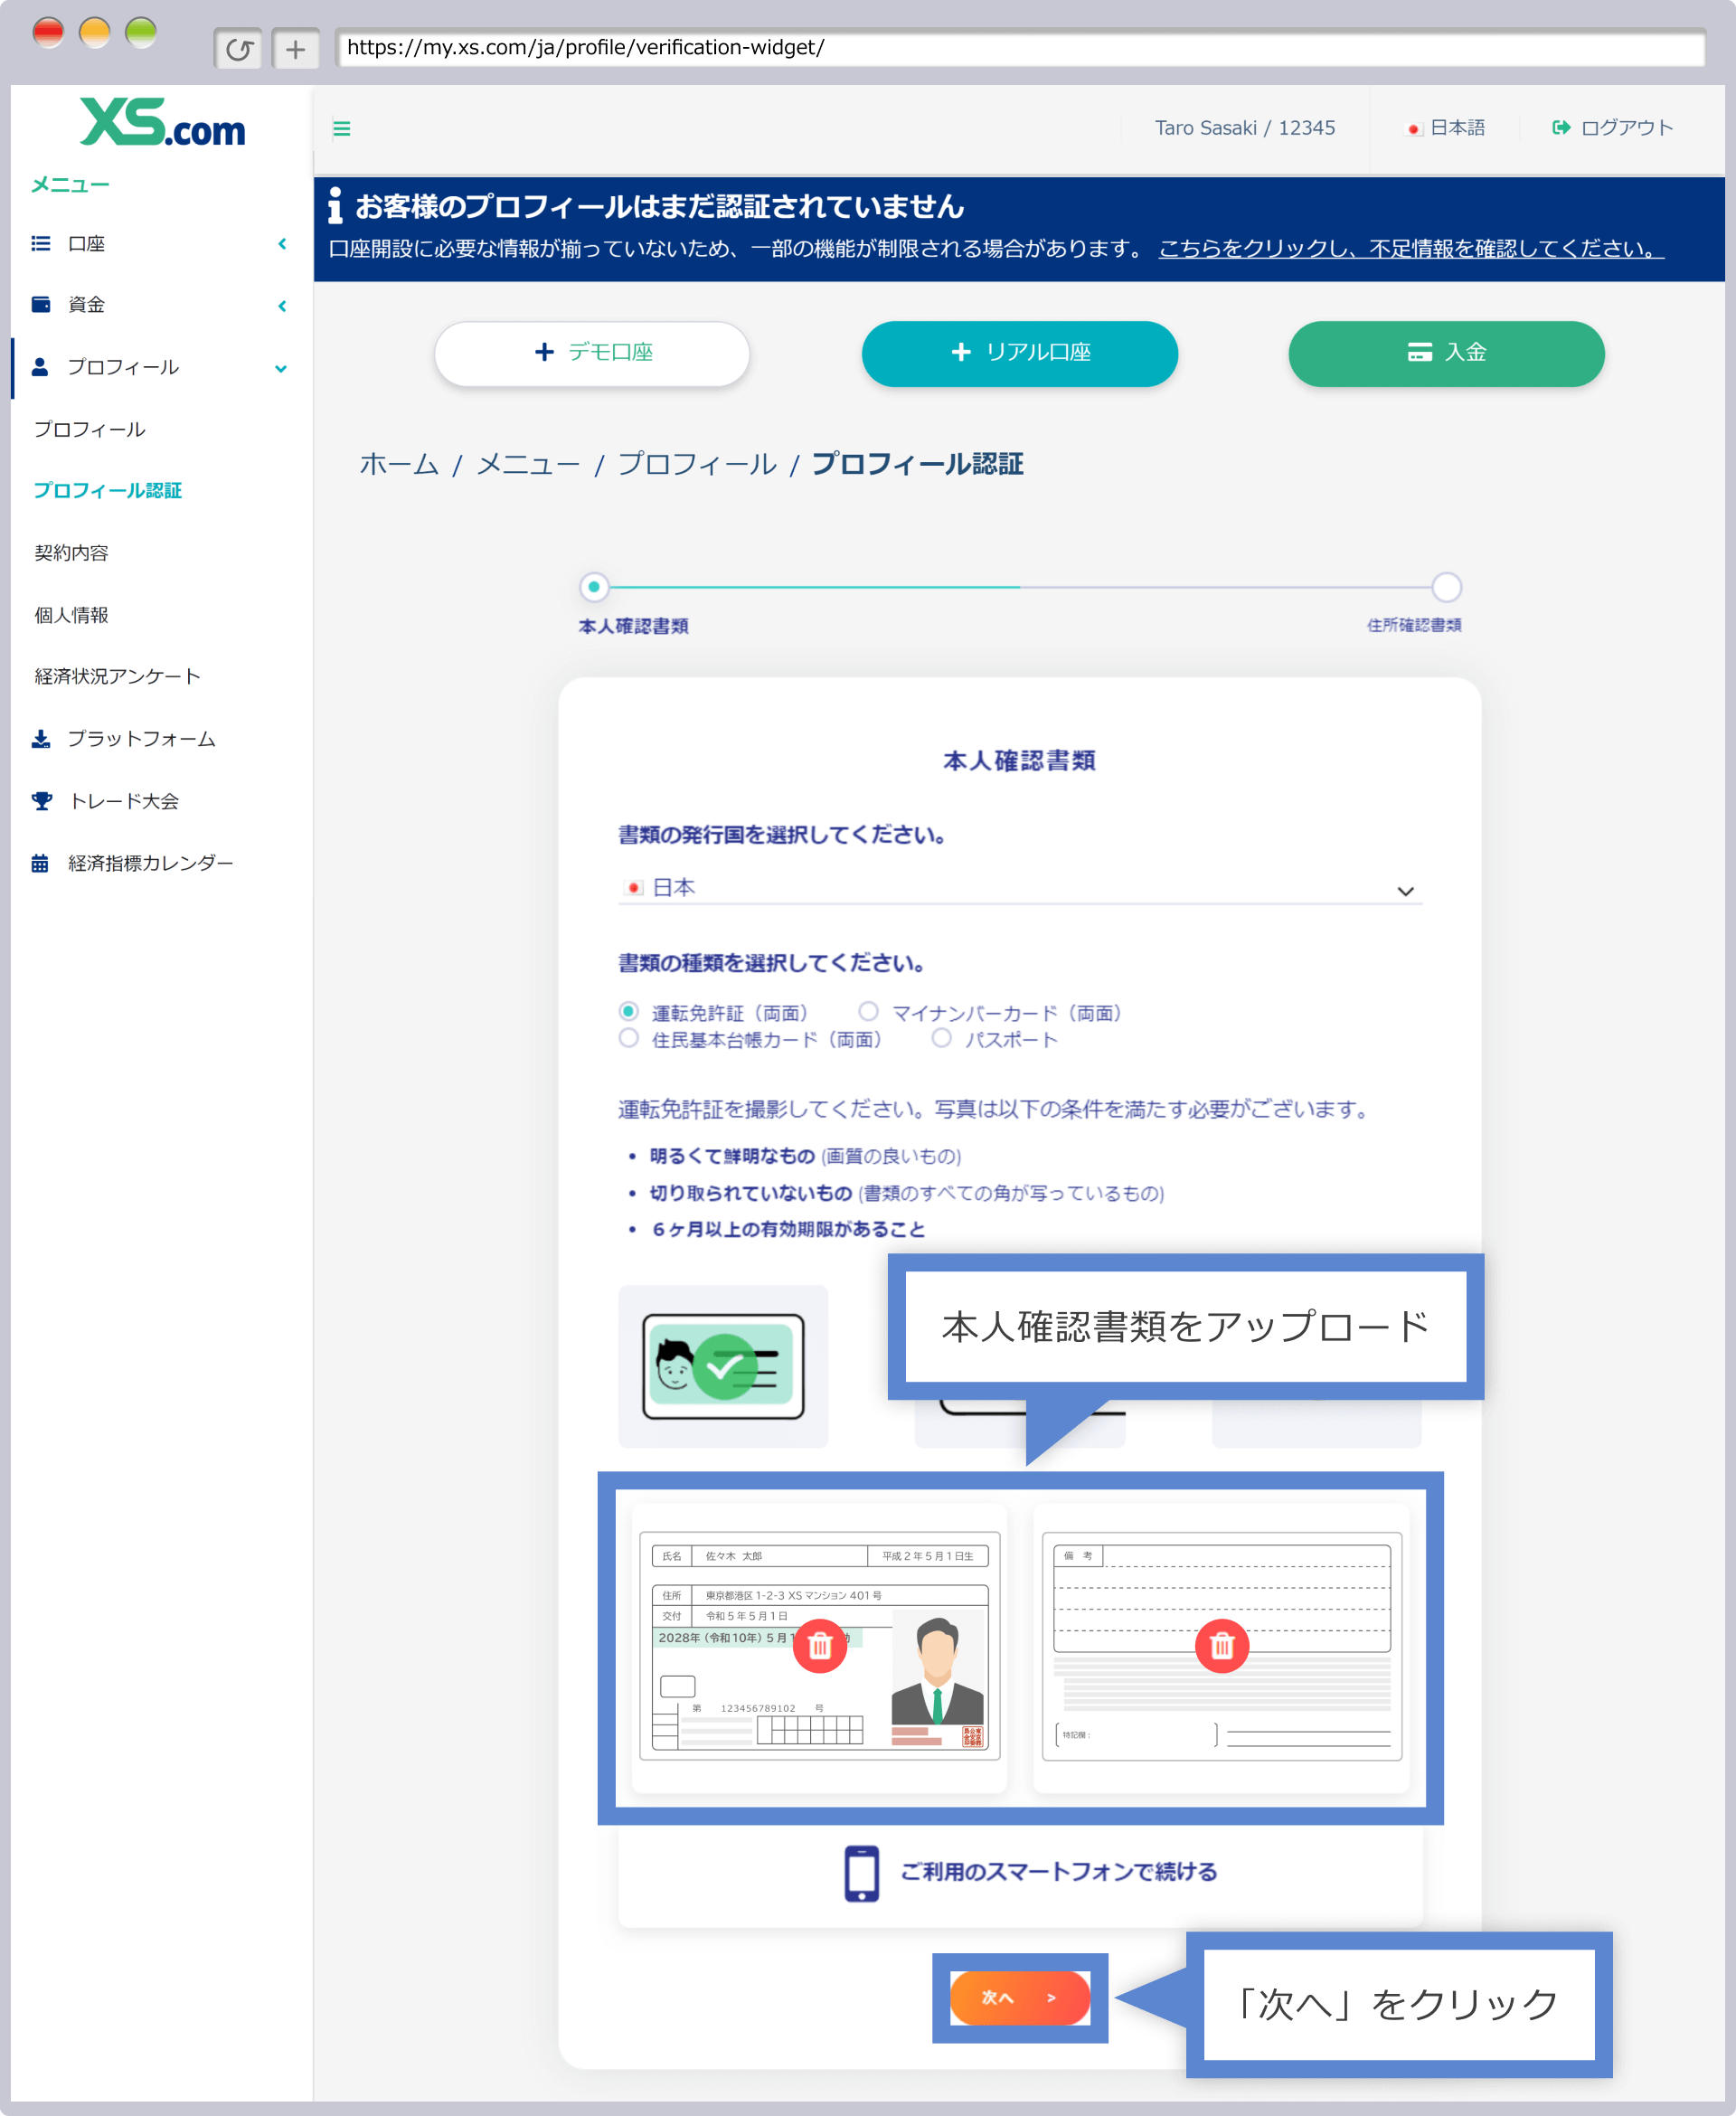Click the デモ口座 button
The image size is (1736, 2116).
[592, 353]
